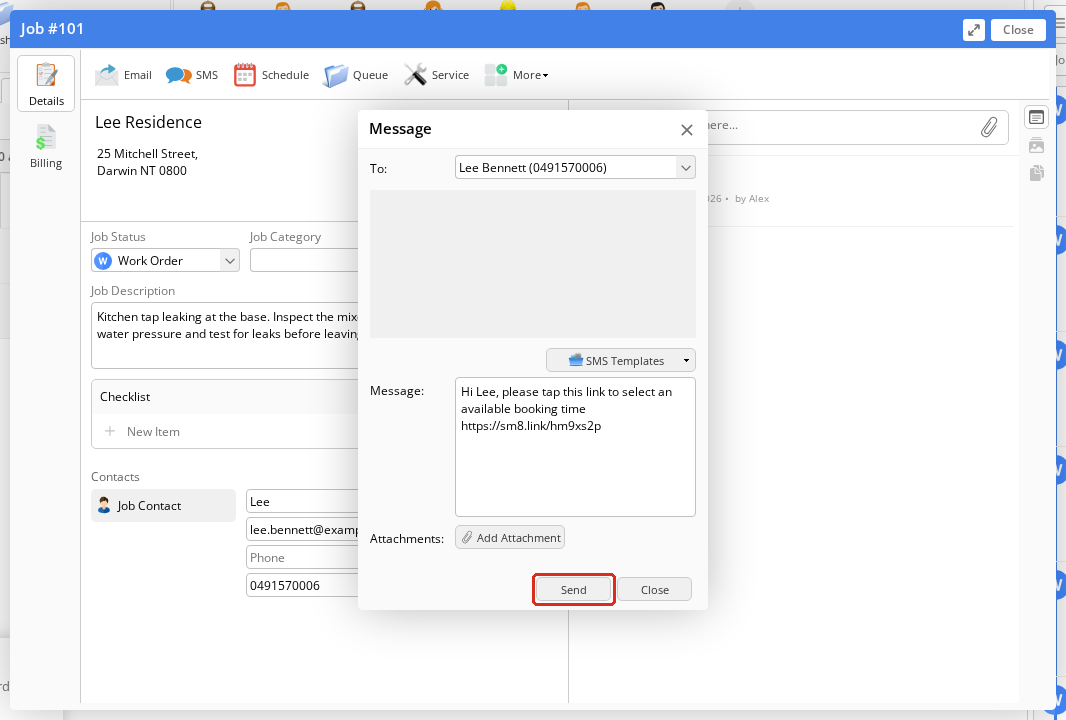Image resolution: width=1066 pixels, height=720 pixels.
Task: Send the SMS message
Action: 573,589
